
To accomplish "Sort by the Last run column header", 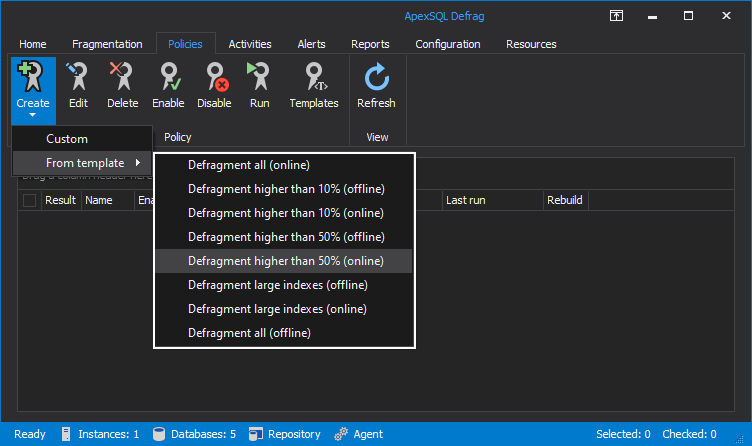I will pos(493,200).
